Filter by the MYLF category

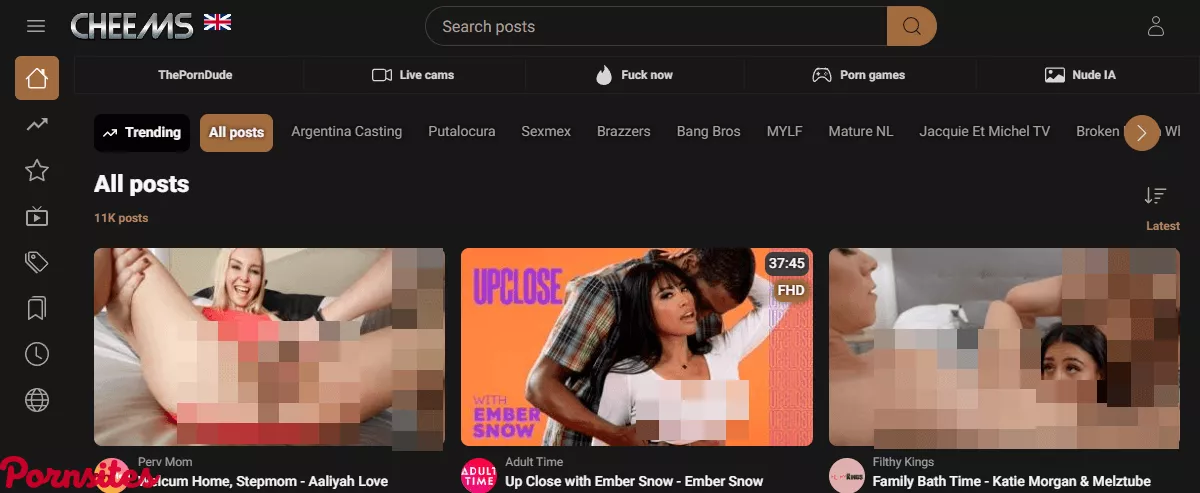[x=784, y=132]
